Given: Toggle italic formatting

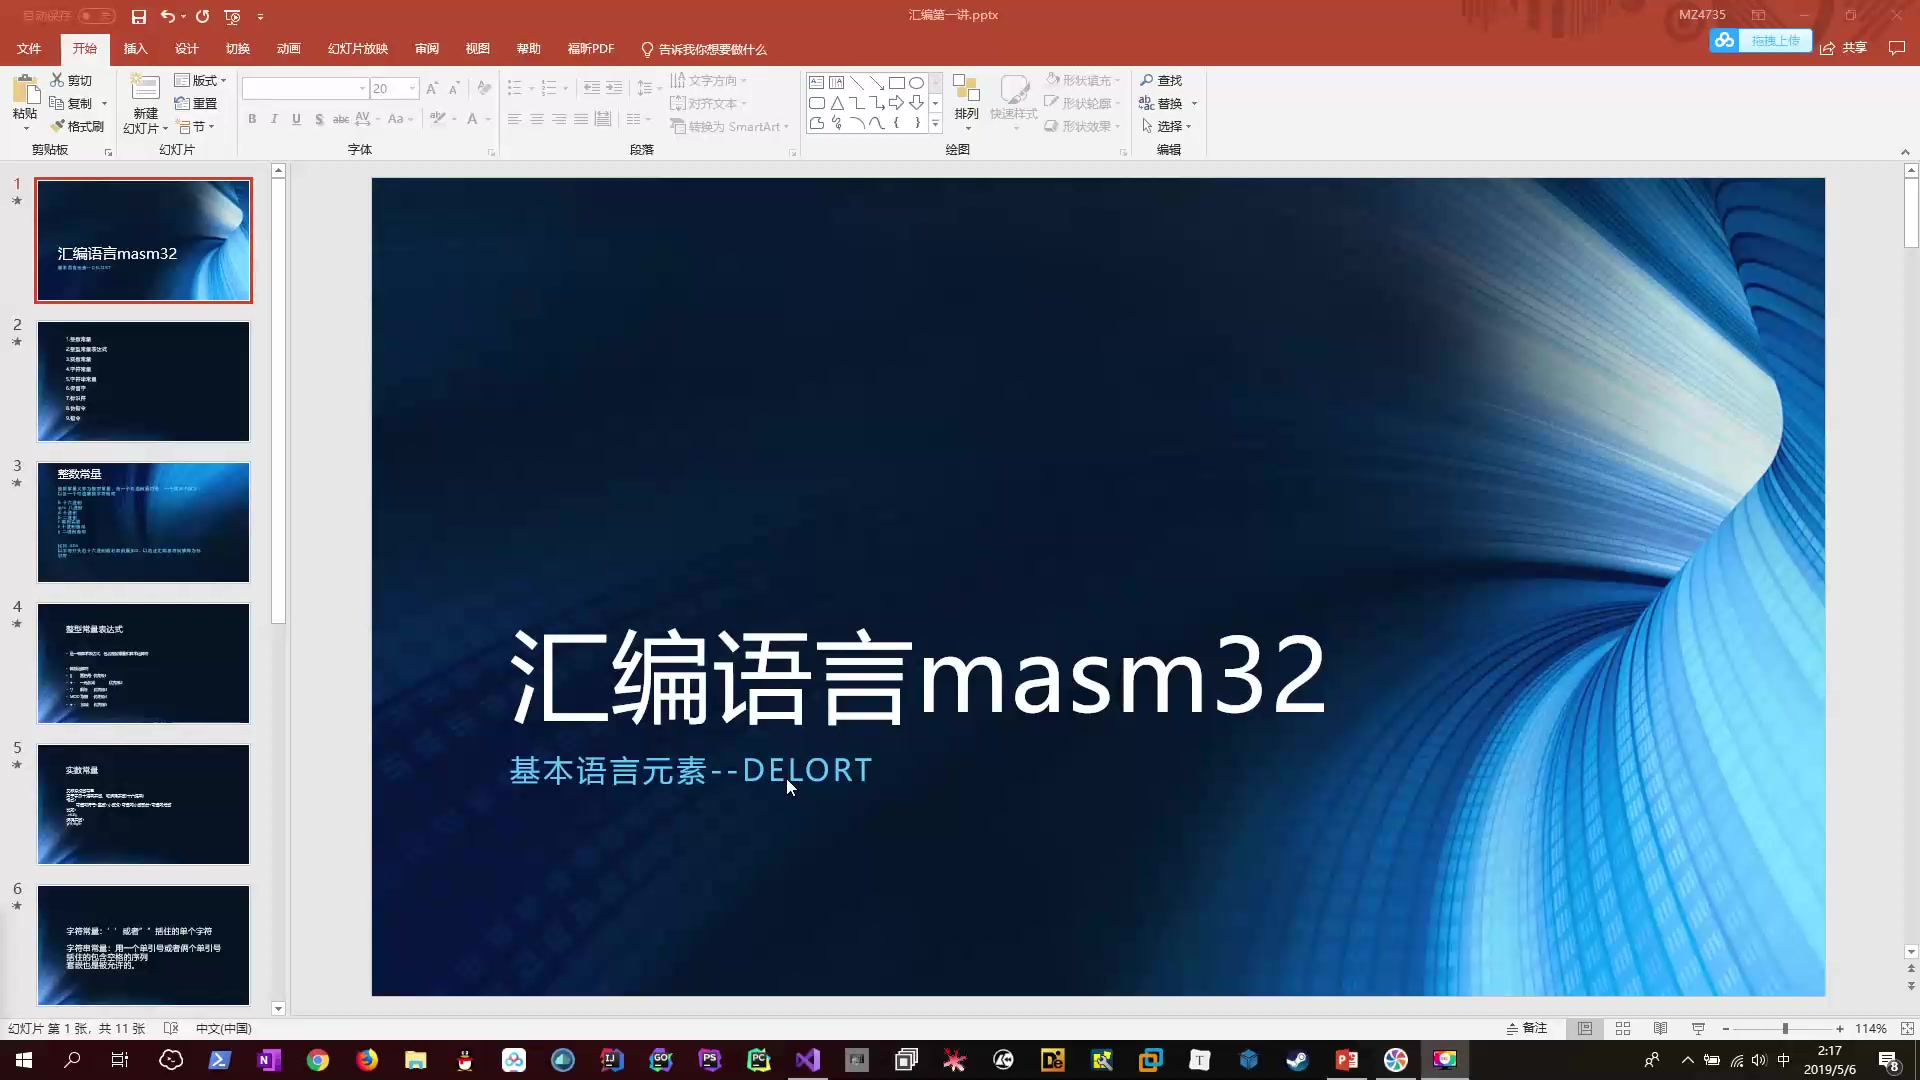Looking at the screenshot, I should 273,119.
